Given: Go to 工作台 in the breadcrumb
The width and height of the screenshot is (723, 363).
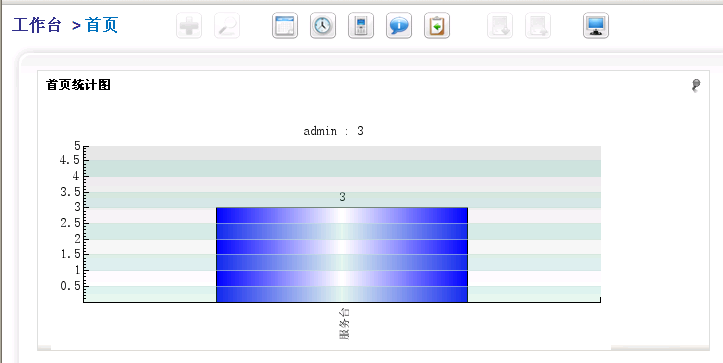Looking at the screenshot, I should point(36,25).
